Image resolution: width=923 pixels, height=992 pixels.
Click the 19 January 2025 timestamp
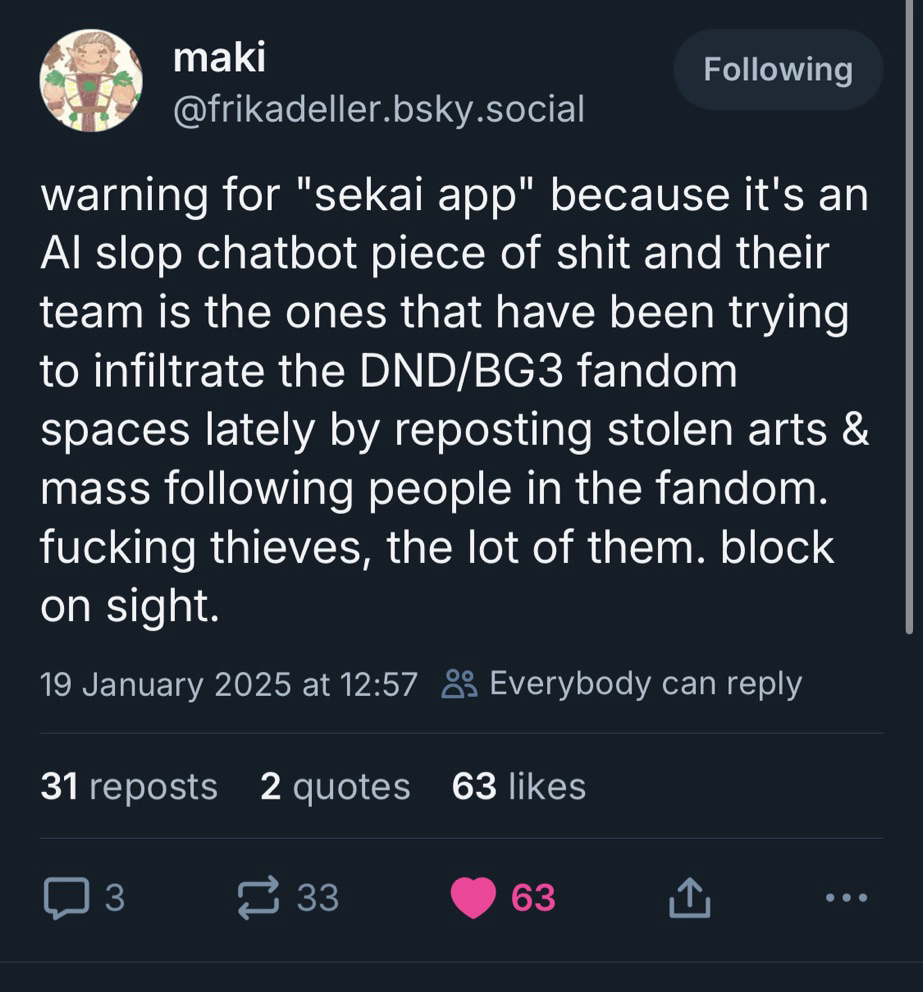point(229,684)
